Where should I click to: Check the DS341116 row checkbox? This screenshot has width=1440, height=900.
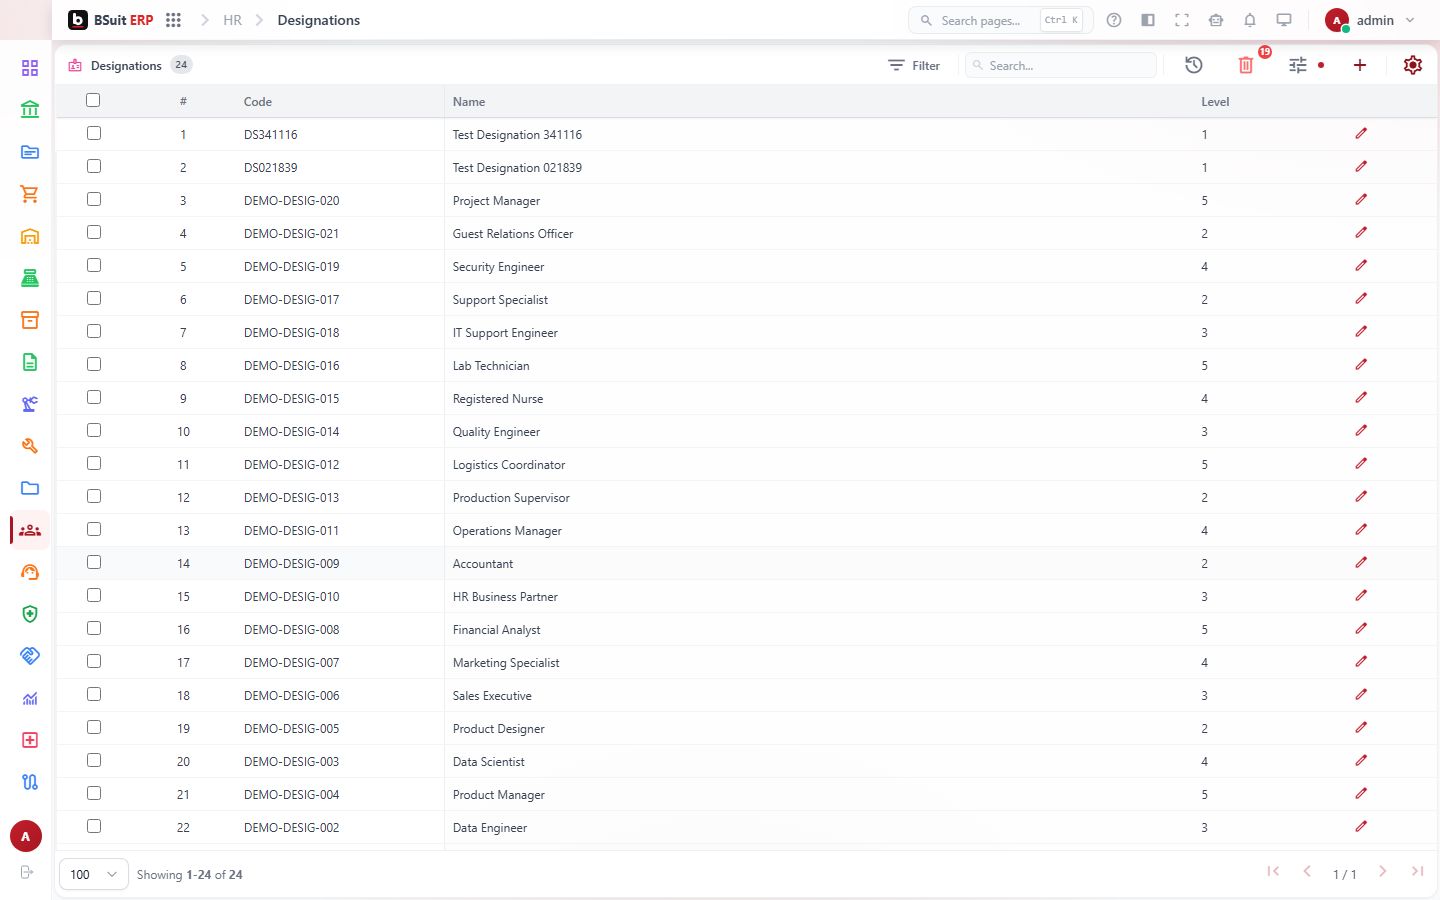coord(94,133)
